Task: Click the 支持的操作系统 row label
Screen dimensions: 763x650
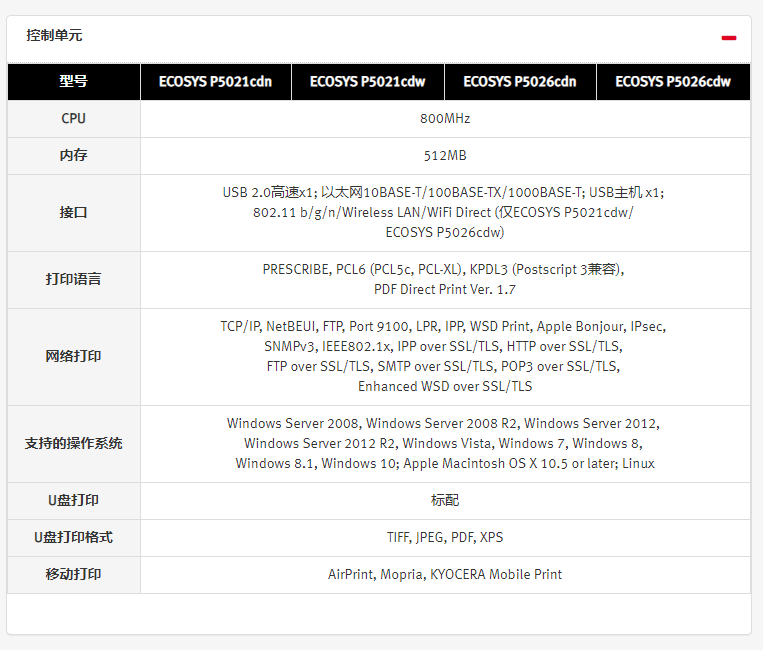Action: coord(73,443)
